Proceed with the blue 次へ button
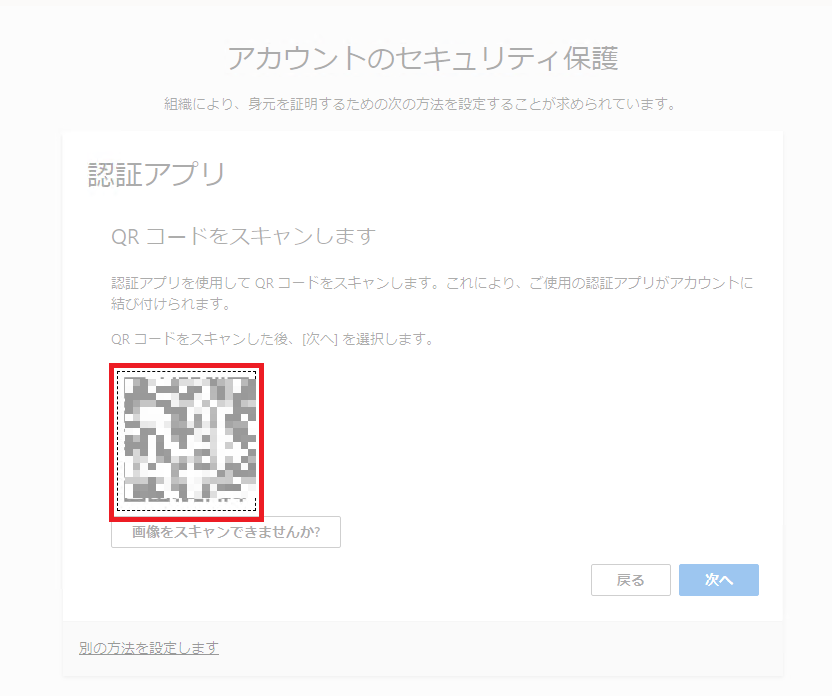 pos(718,580)
